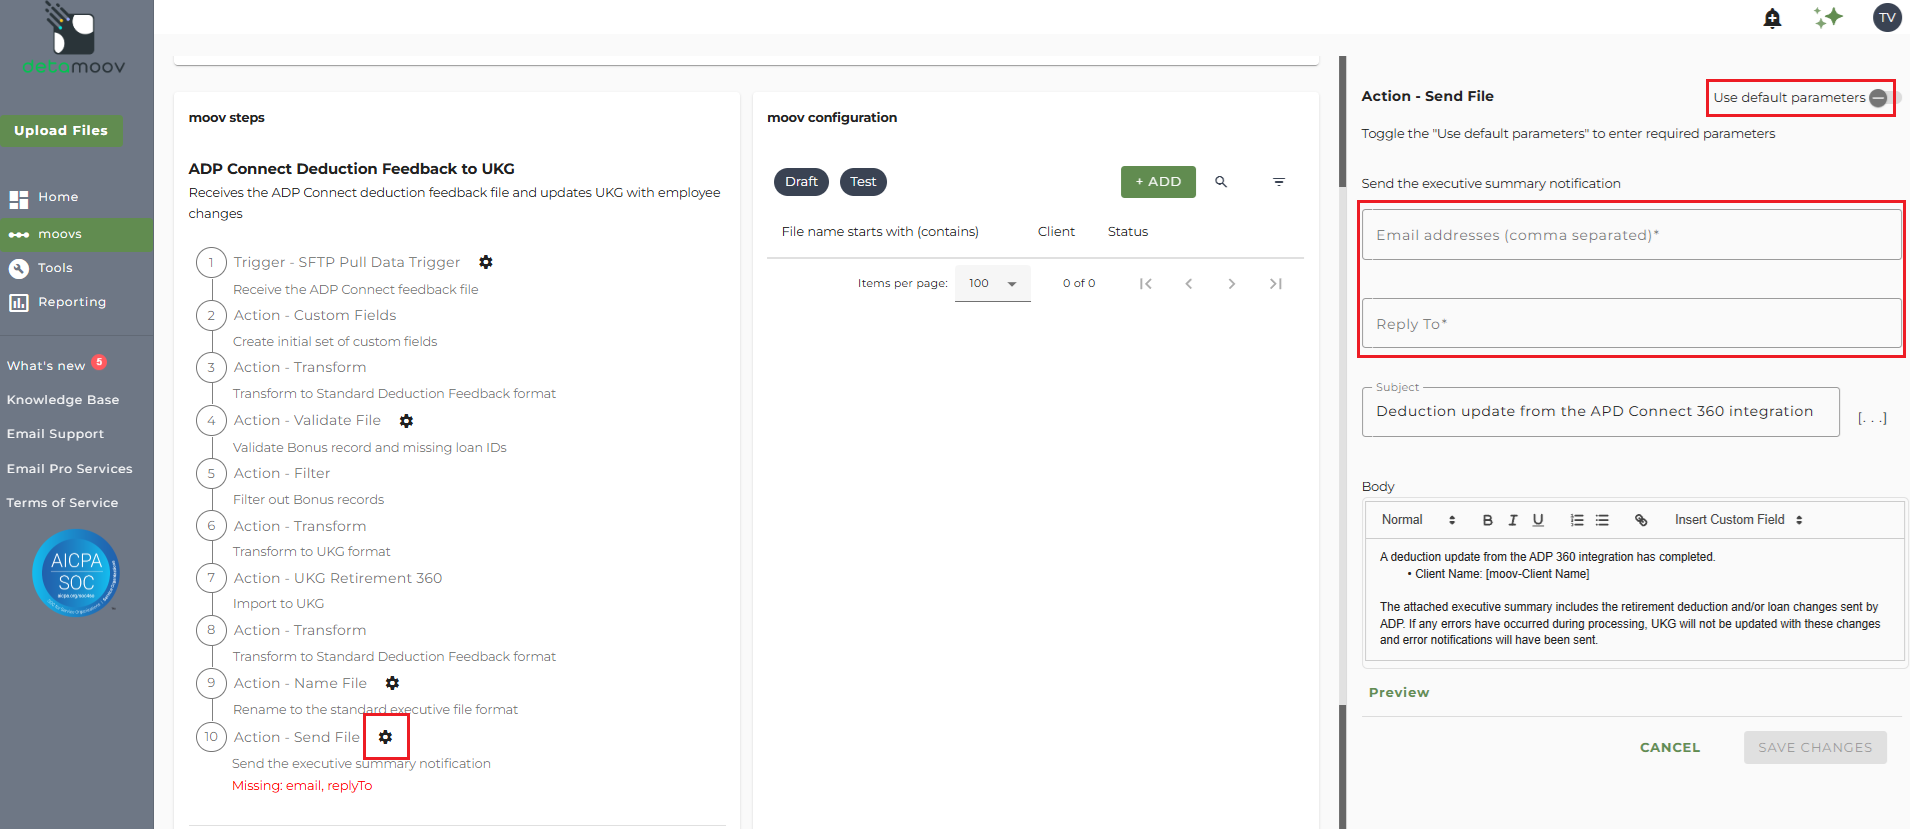Open the TV user avatar menu
This screenshot has width=1910, height=829.
1887,17
